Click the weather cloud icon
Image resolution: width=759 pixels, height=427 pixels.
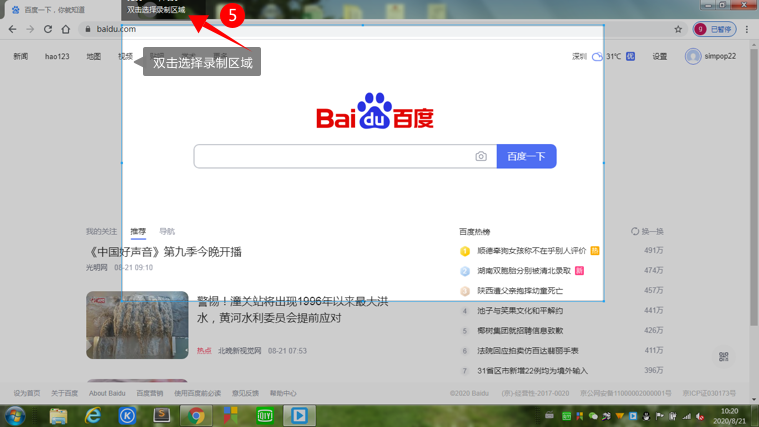(597, 57)
